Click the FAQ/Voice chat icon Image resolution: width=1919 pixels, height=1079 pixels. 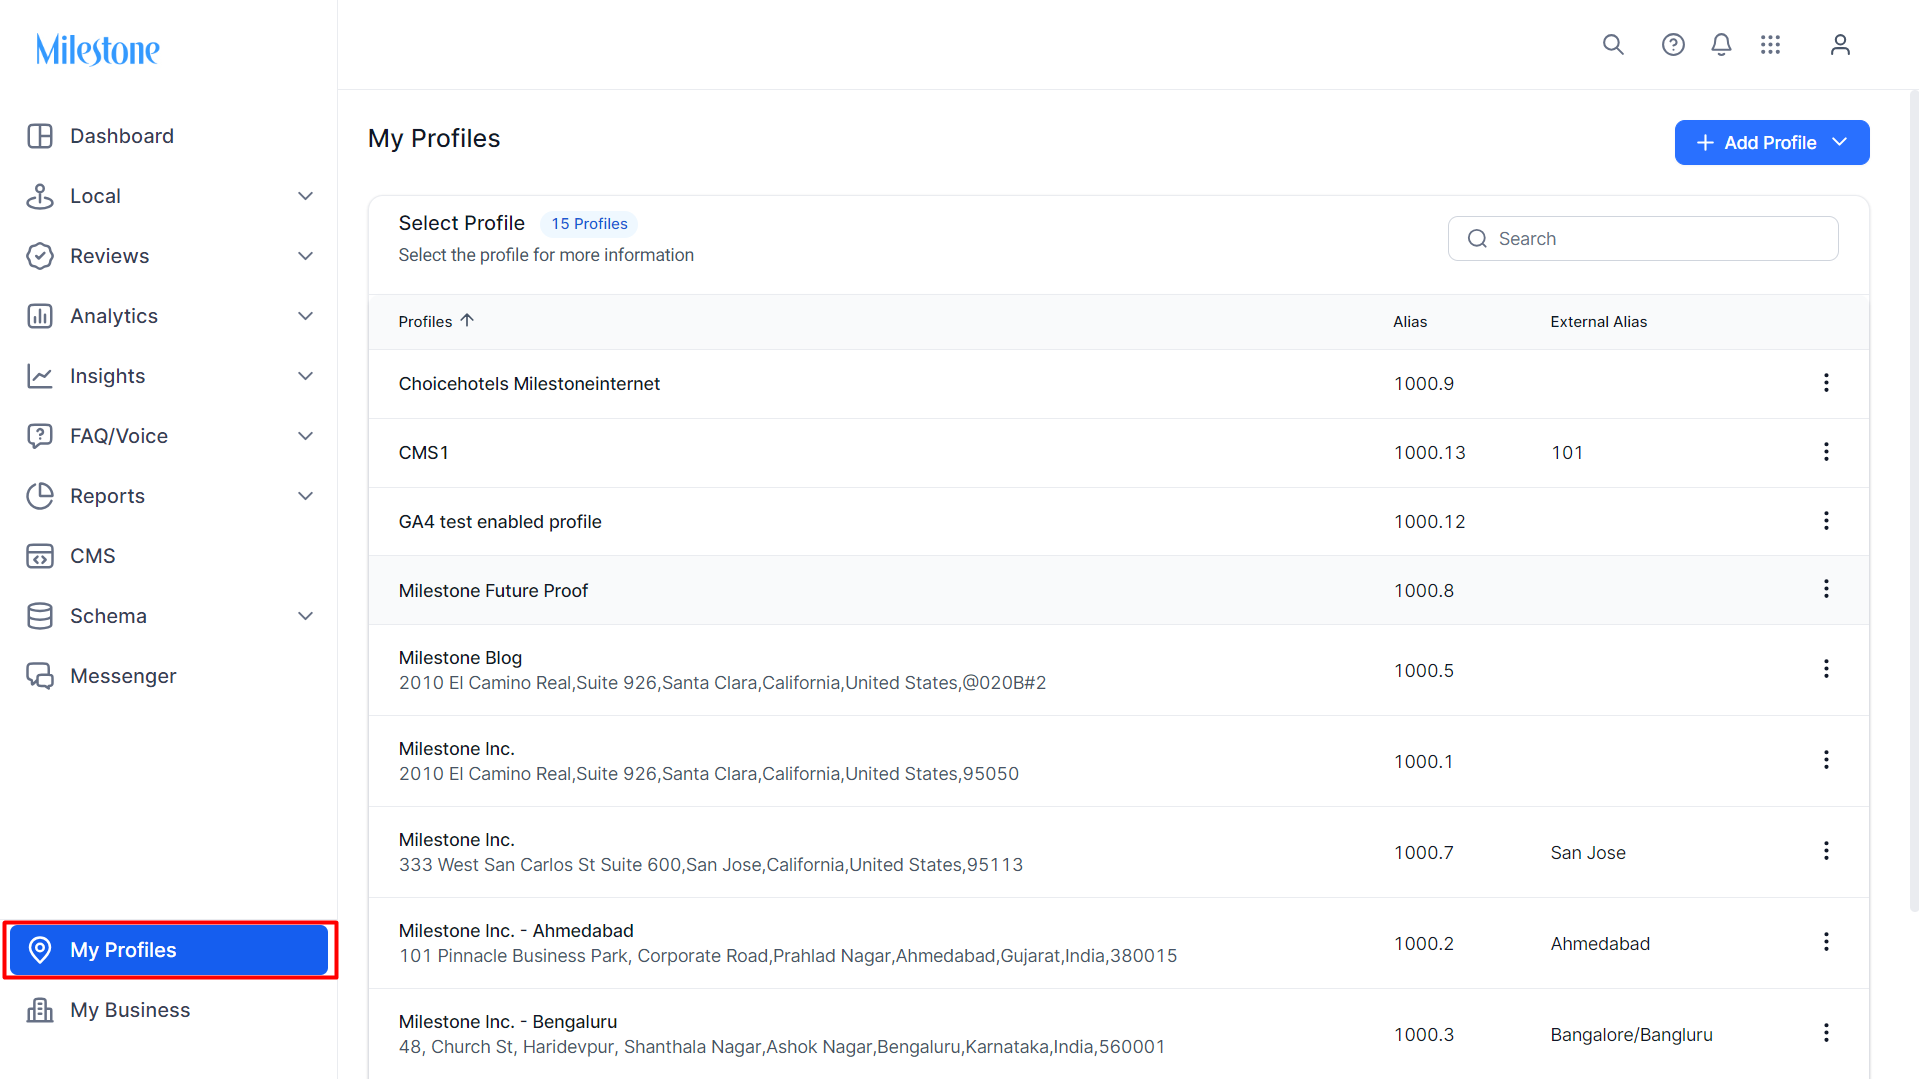40,436
